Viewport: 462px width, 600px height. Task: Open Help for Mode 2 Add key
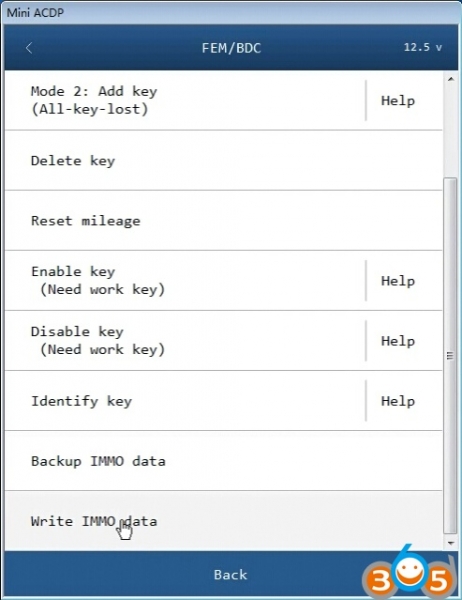398,101
